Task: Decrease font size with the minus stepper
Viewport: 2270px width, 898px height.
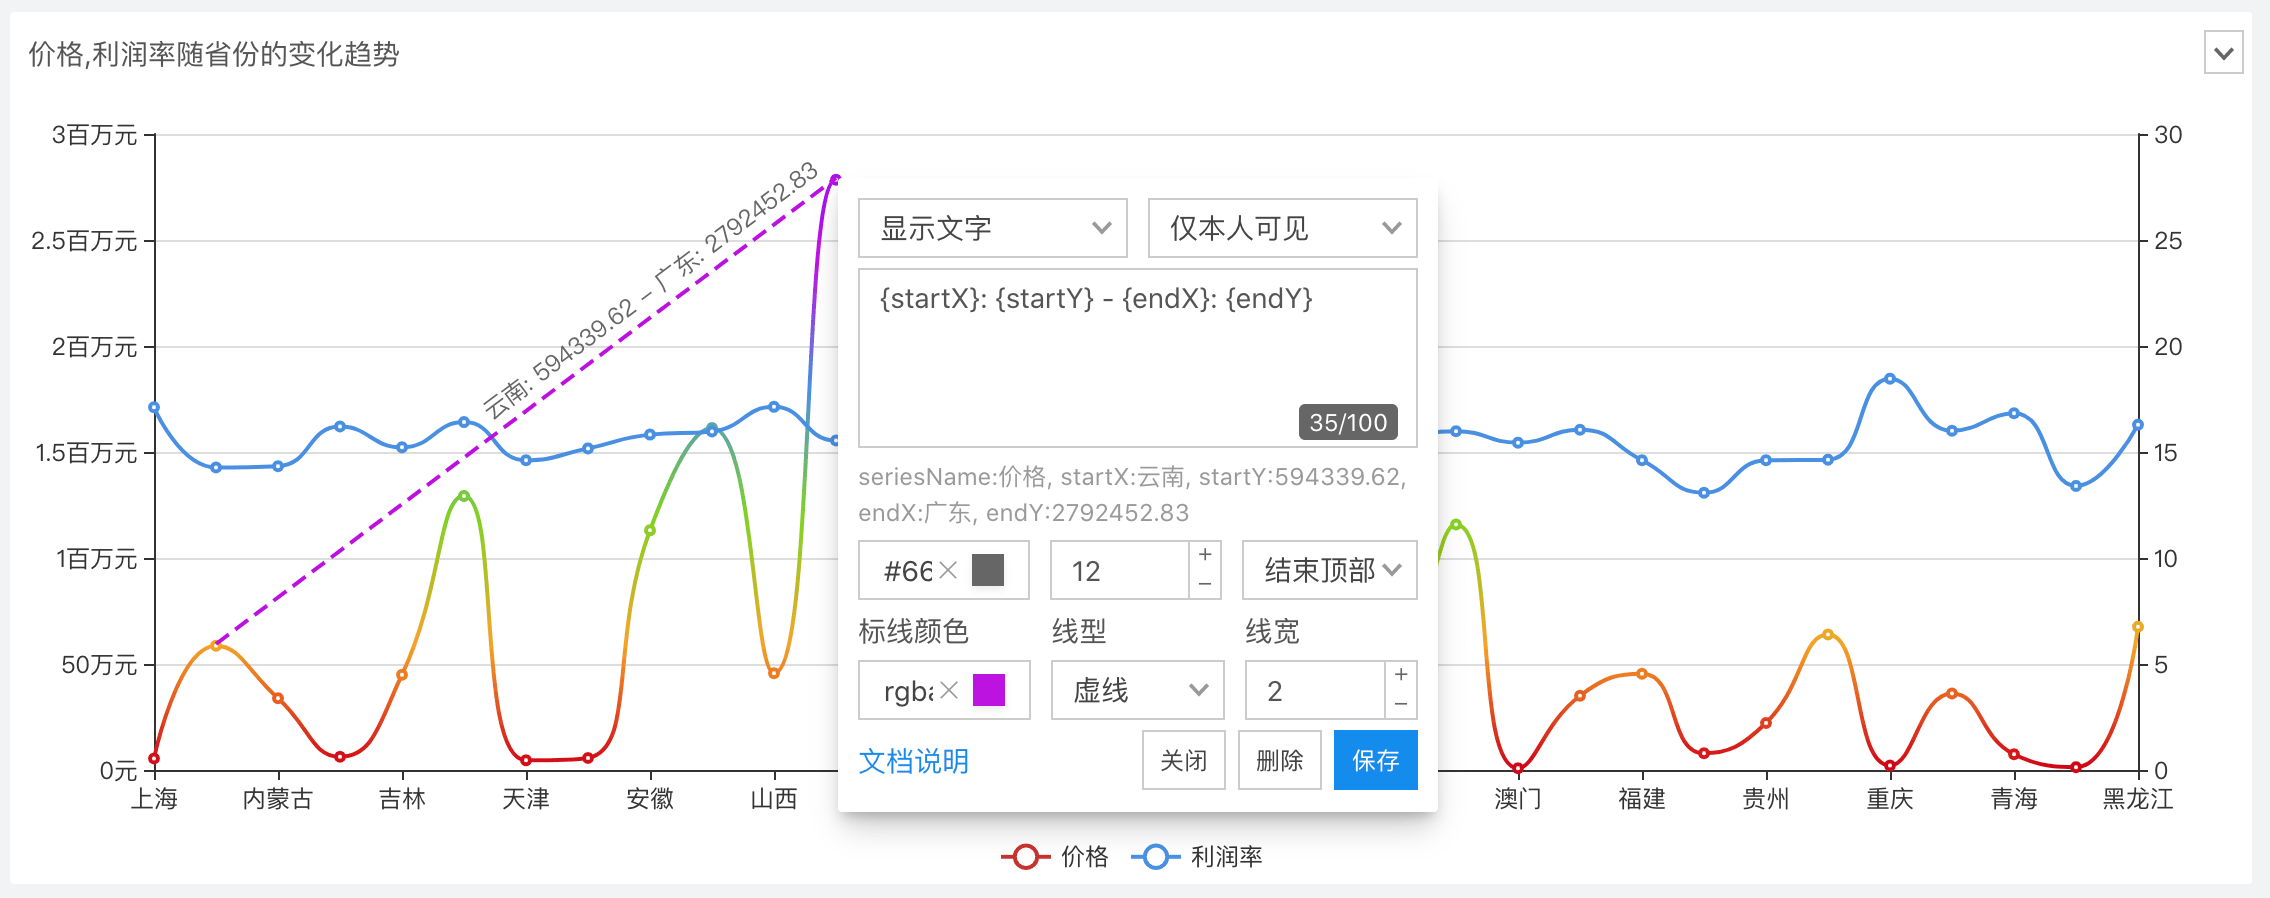Action: point(1205,584)
